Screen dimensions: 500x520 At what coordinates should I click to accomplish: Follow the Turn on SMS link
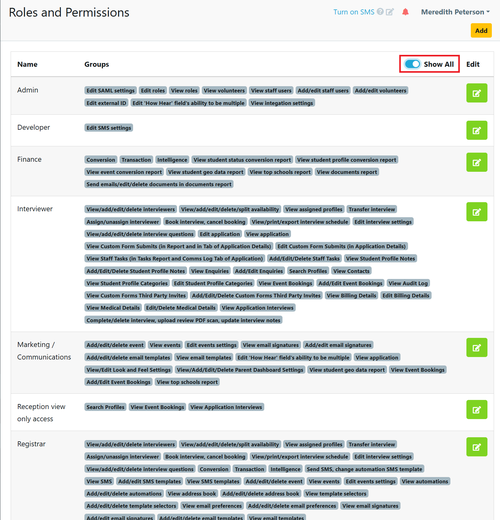click(x=354, y=12)
